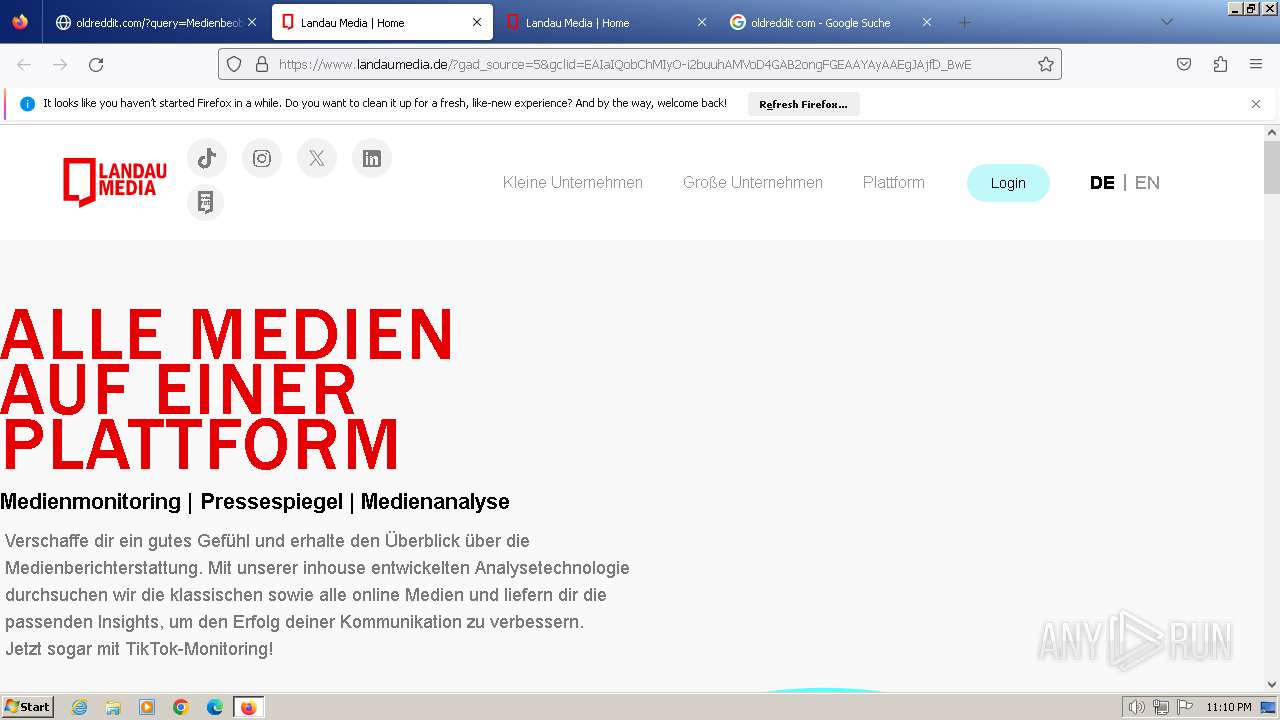Viewport: 1280px width, 720px height.
Task: Click Refresh Firefox… button
Action: point(803,104)
